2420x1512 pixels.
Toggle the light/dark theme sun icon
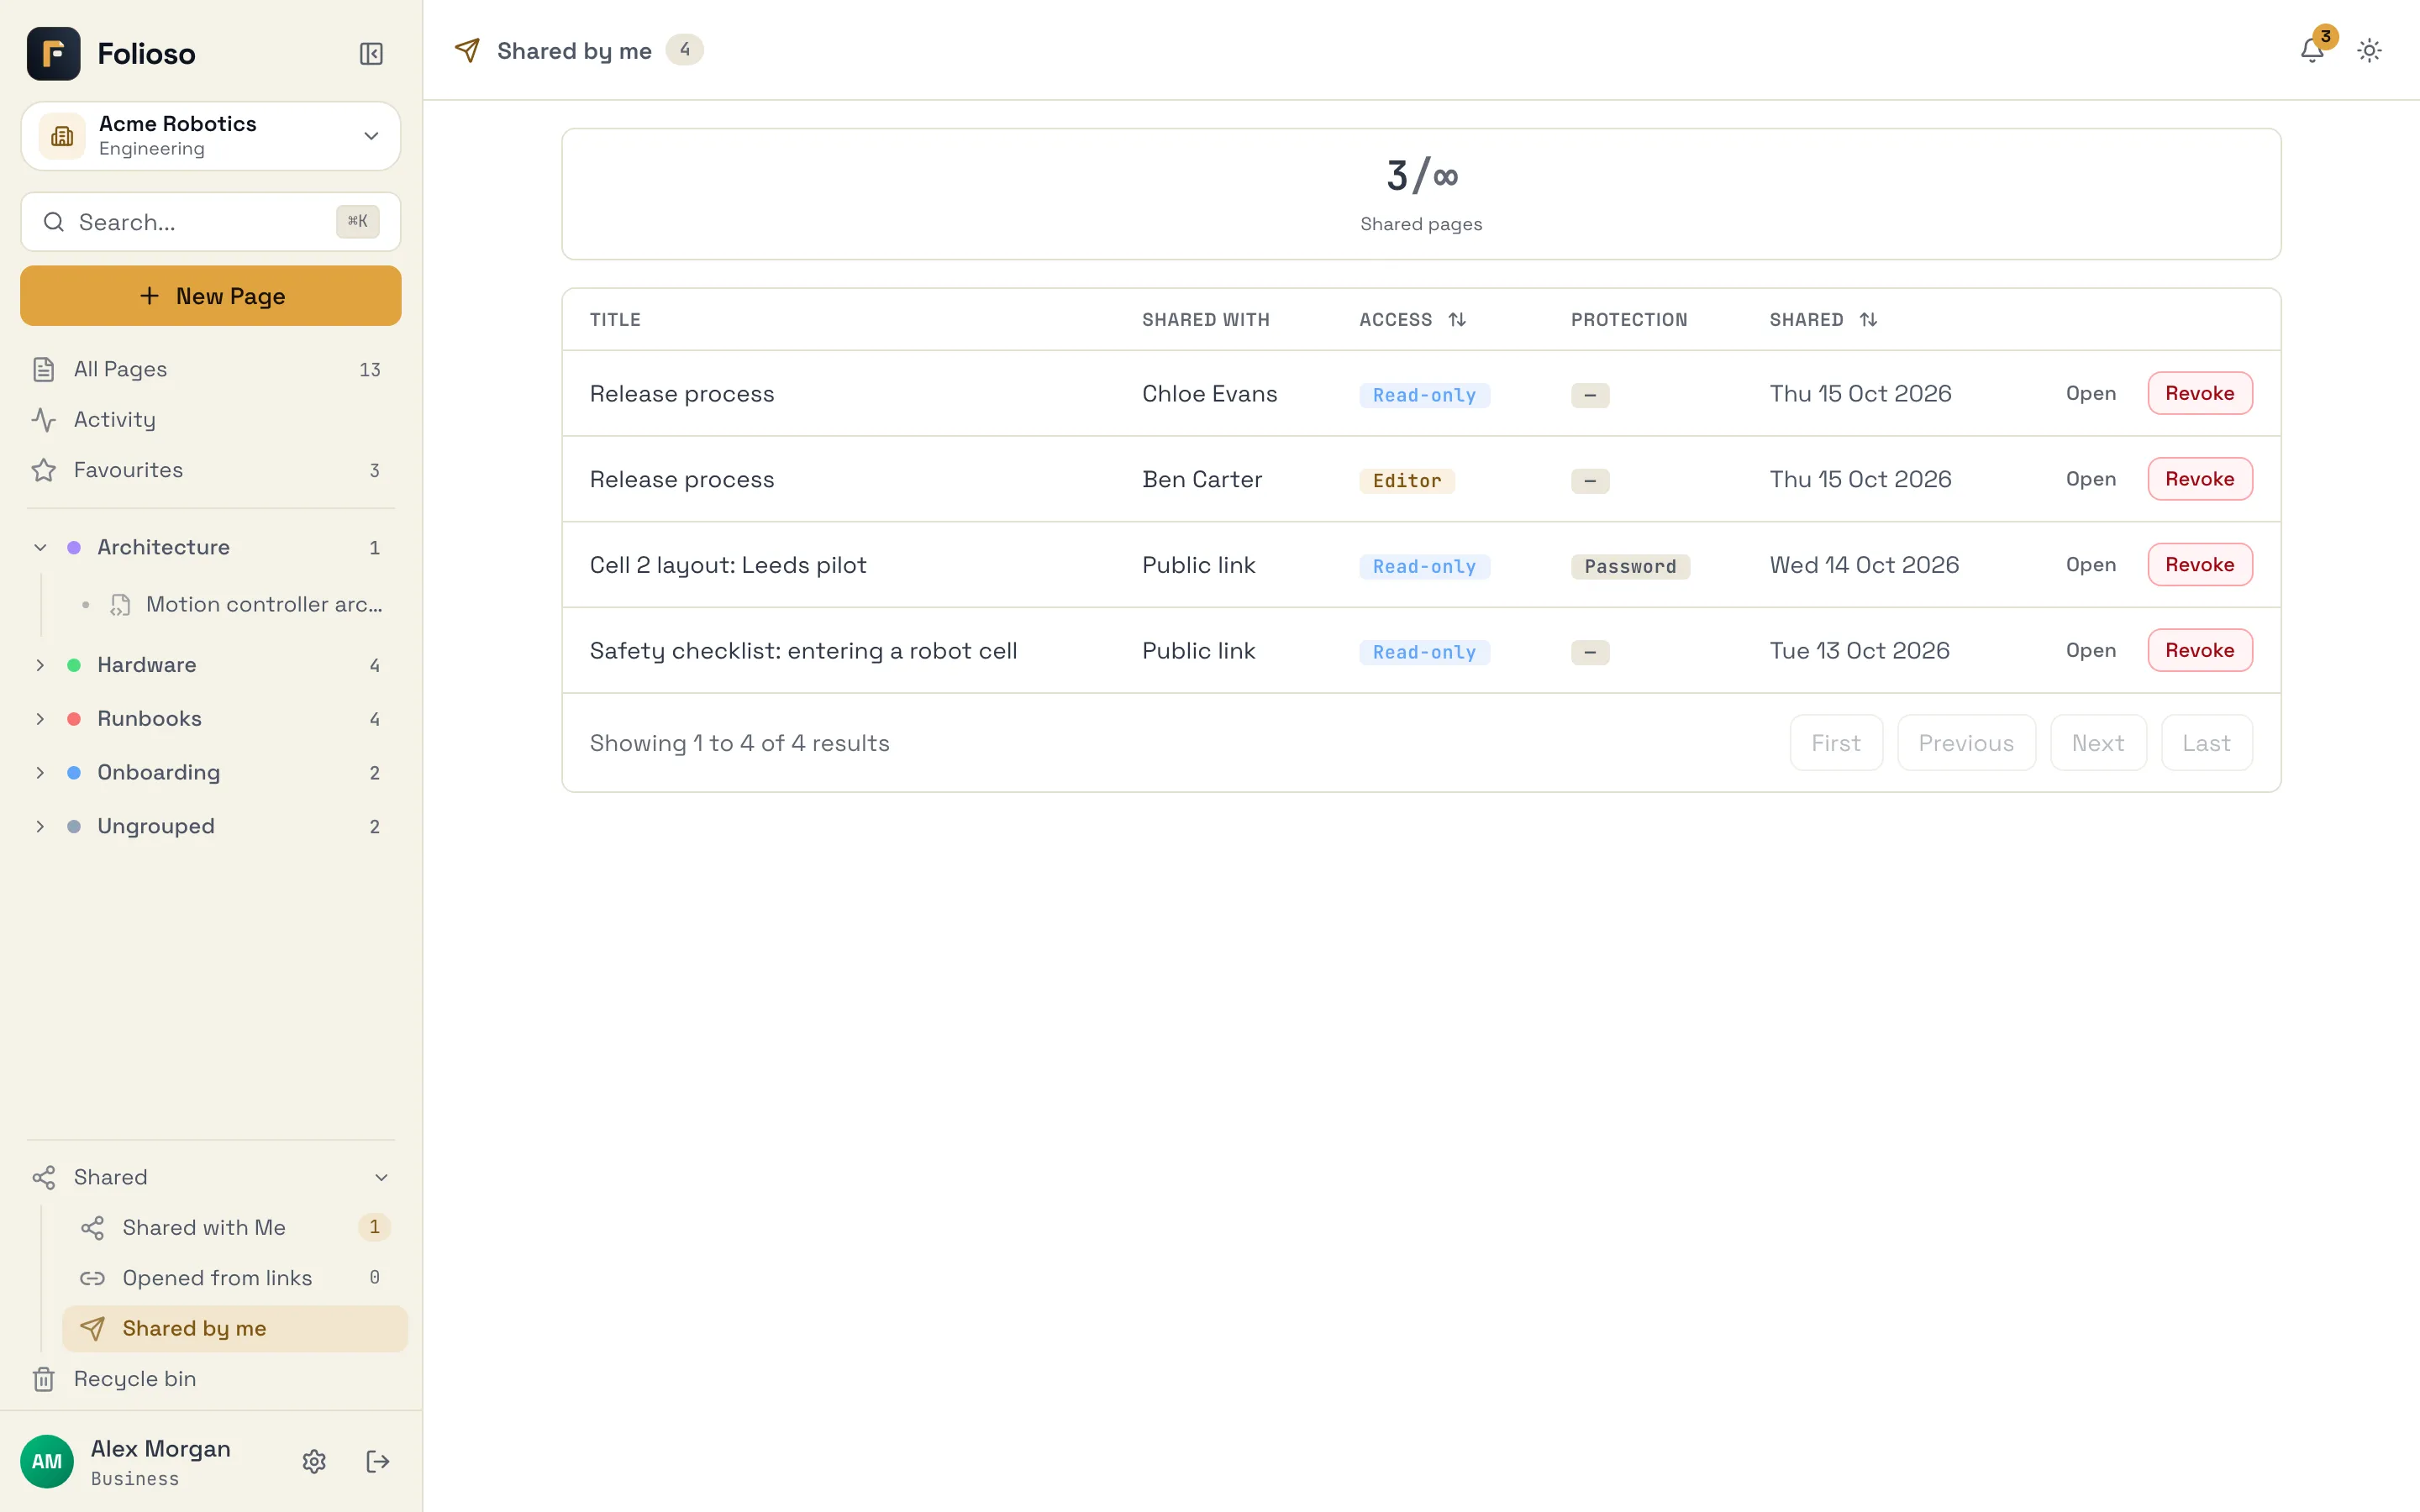click(x=2369, y=50)
